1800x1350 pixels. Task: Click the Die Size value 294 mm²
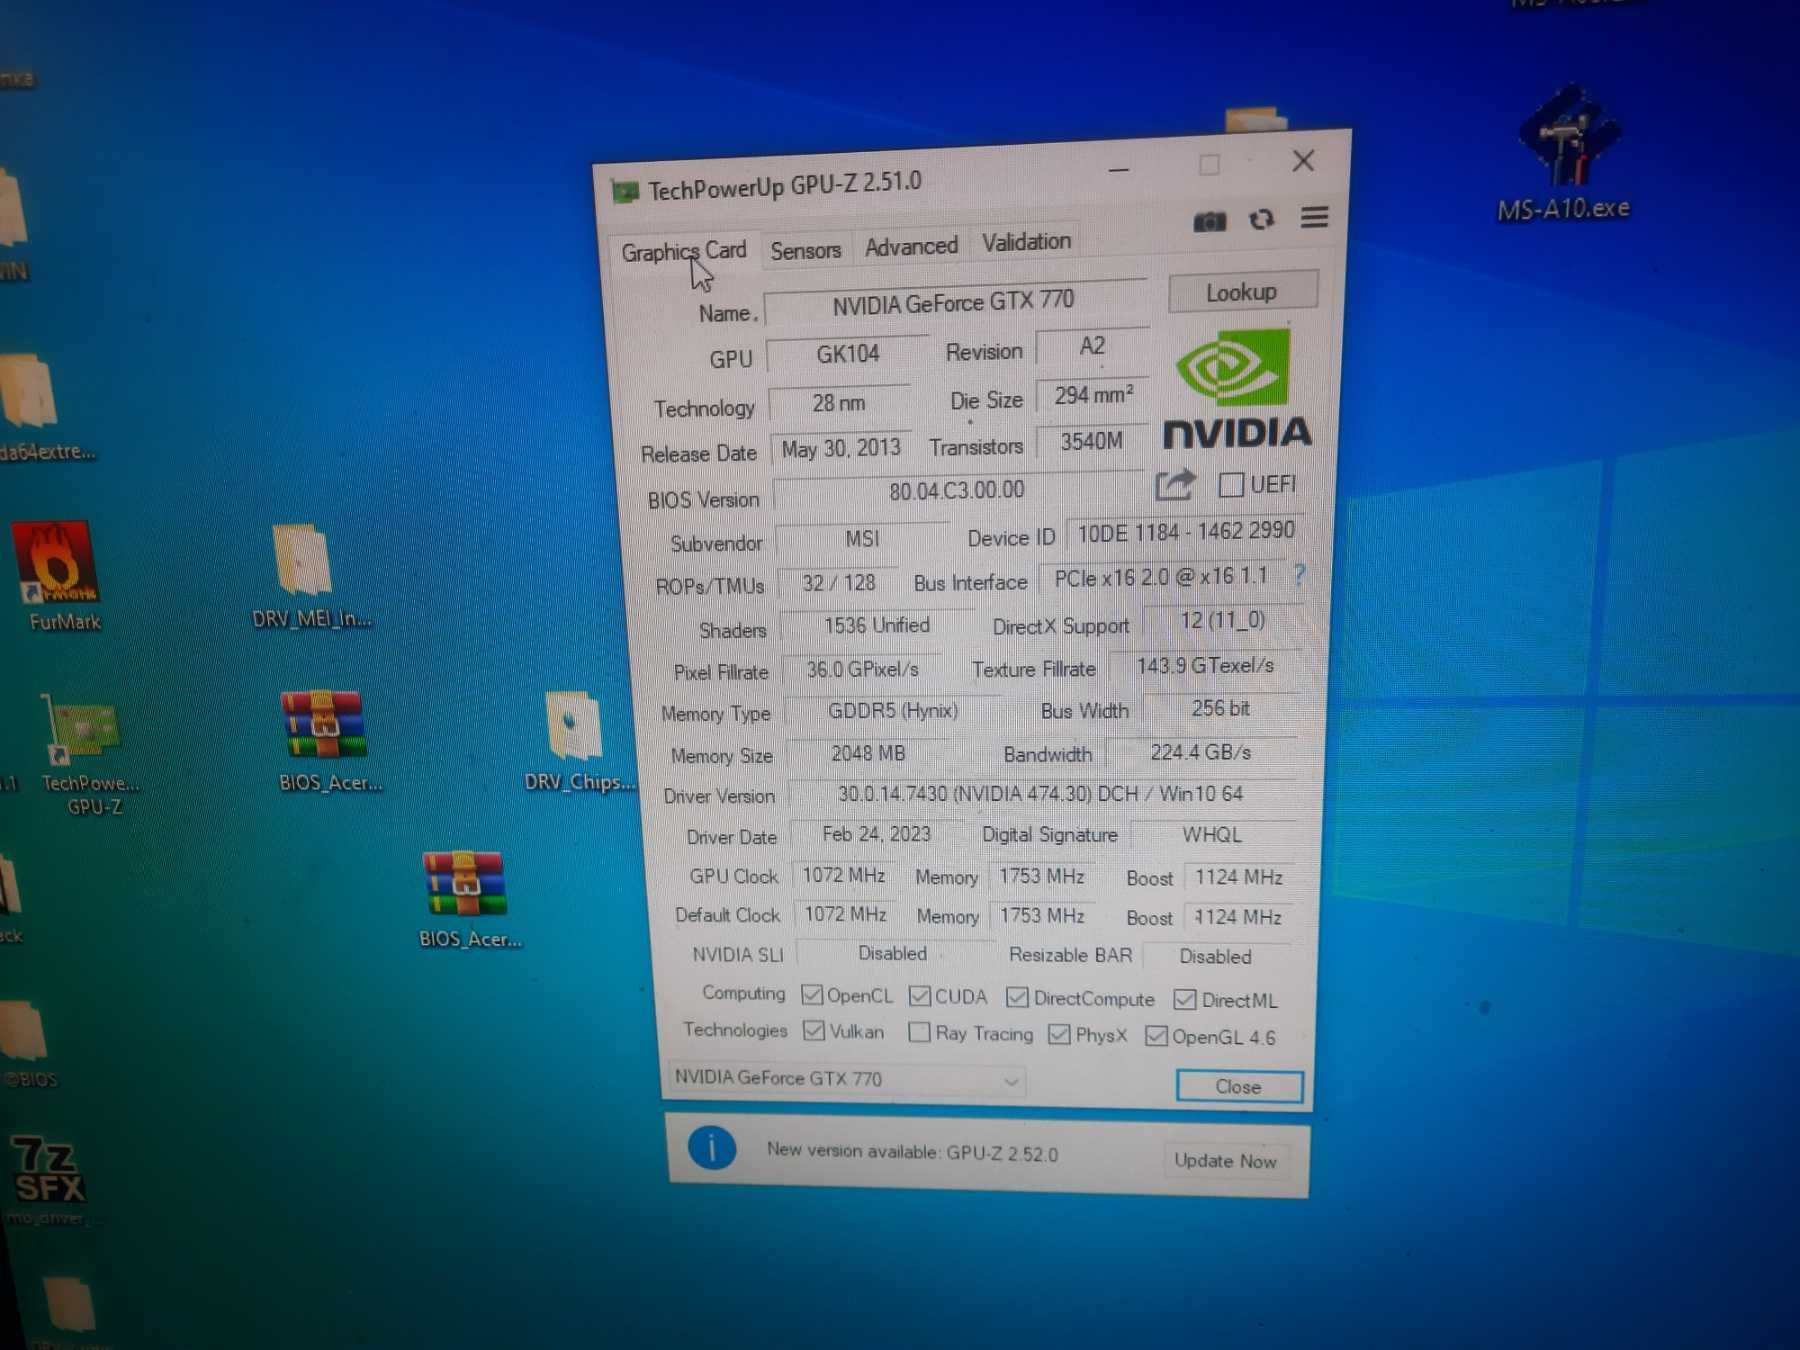click(1094, 396)
